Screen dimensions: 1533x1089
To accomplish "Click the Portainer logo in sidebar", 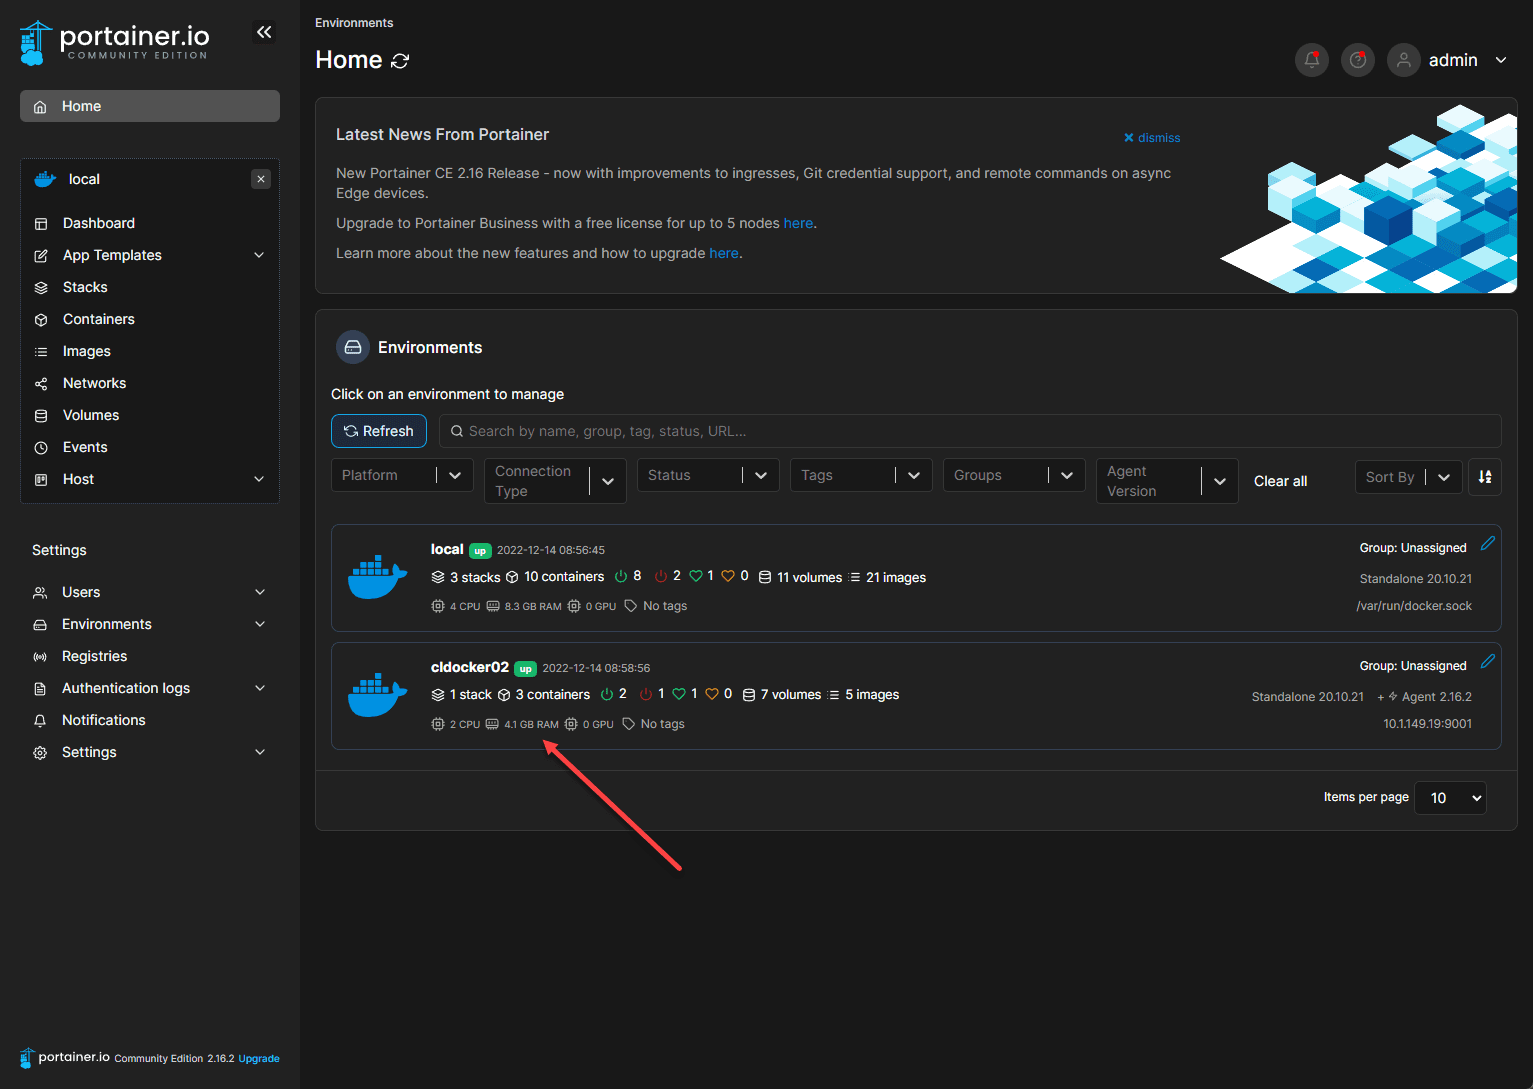I will (114, 43).
